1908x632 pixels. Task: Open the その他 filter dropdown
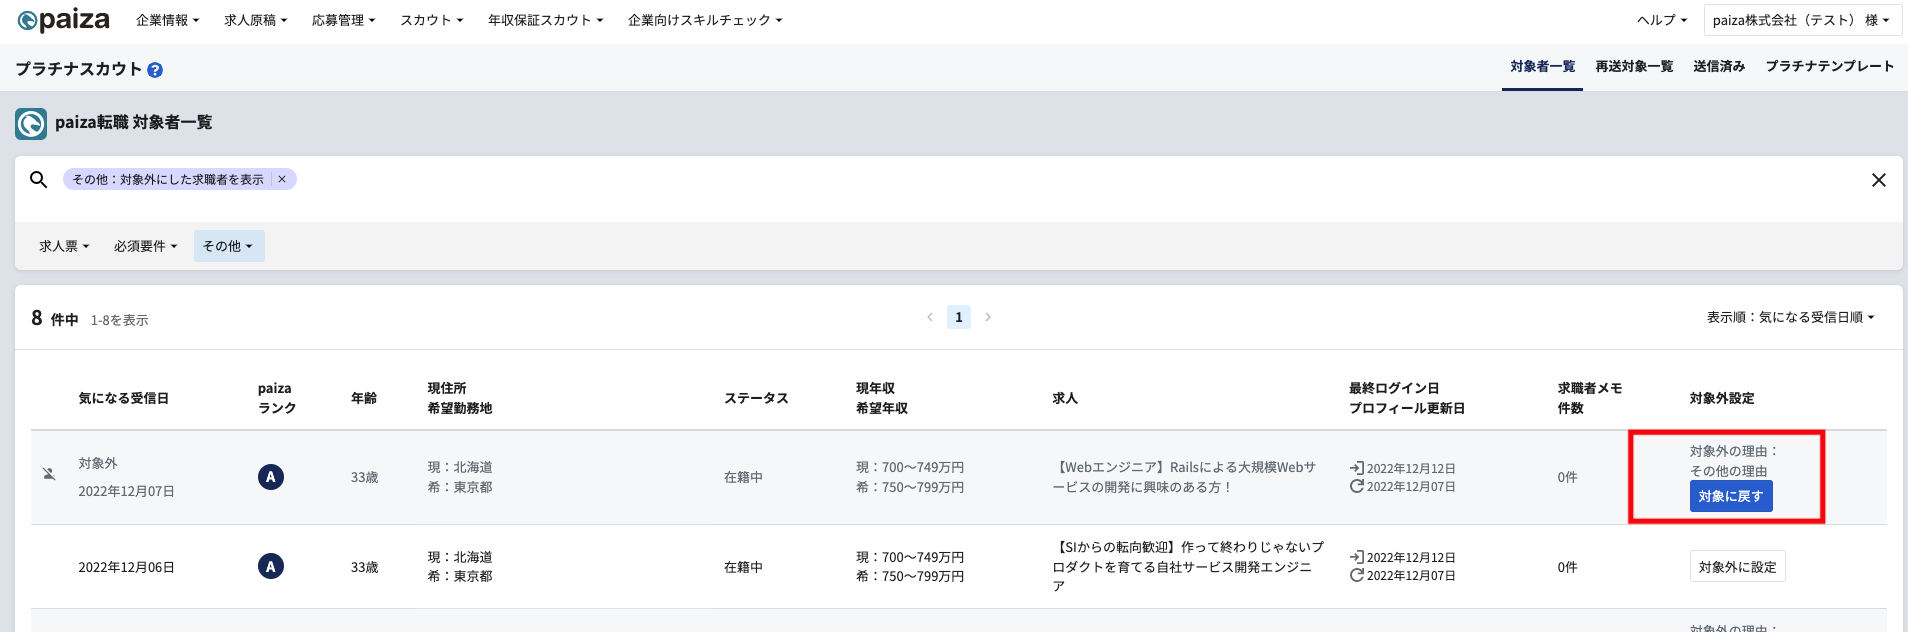coord(229,246)
